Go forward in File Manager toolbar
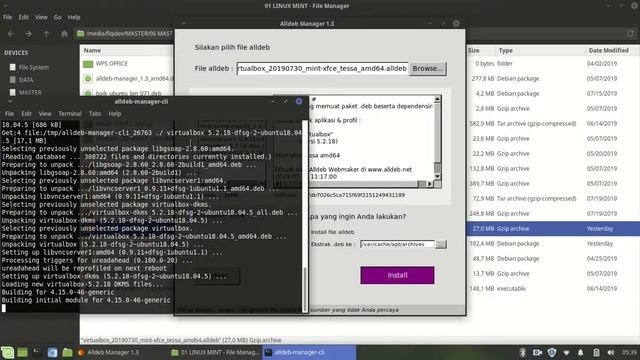The image size is (640, 360). (29, 34)
